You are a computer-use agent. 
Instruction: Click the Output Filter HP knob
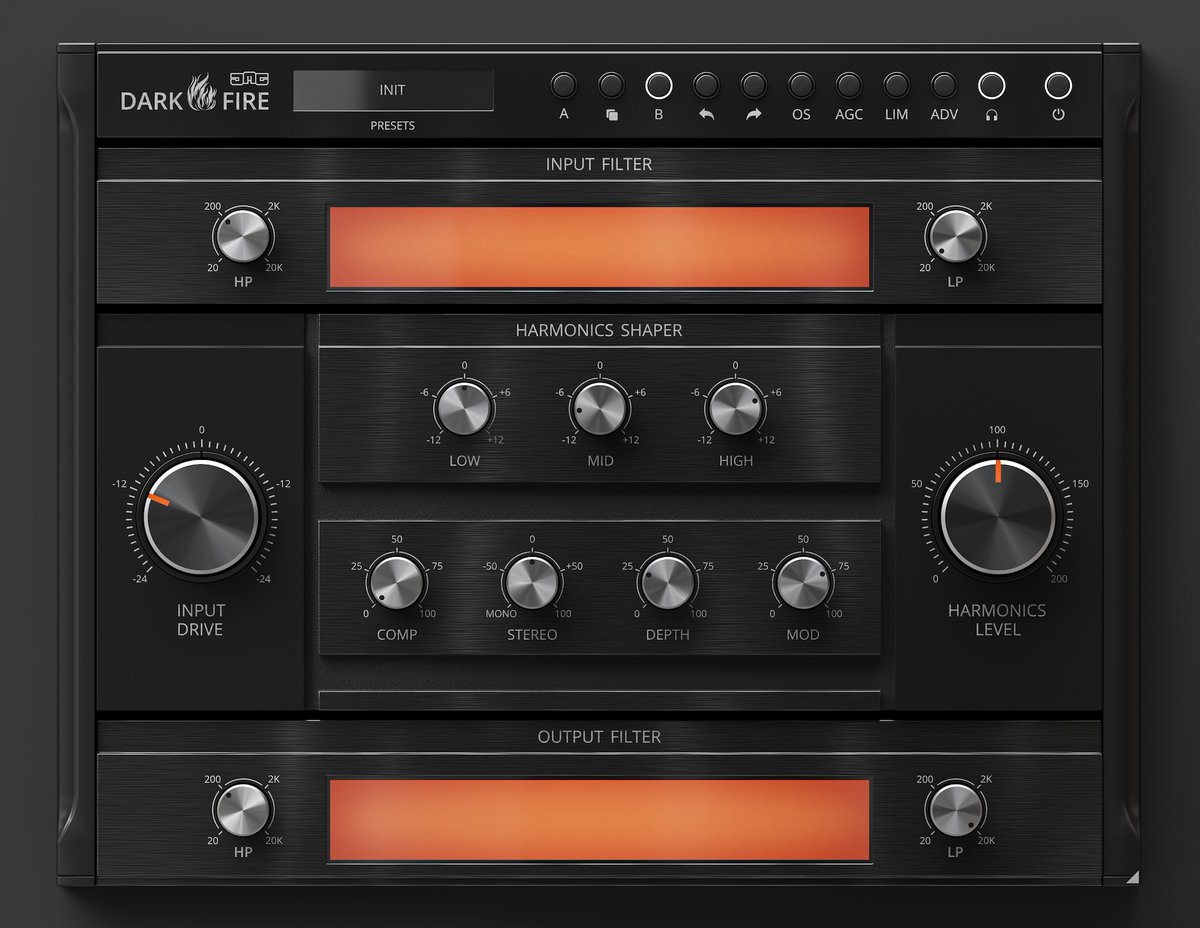[x=242, y=811]
